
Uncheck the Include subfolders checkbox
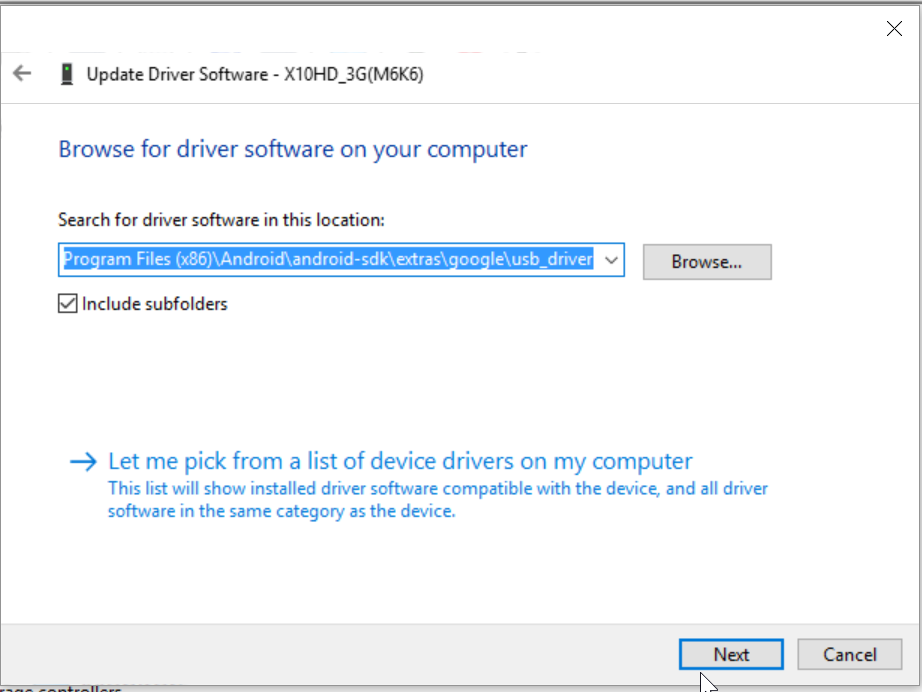[x=68, y=304]
